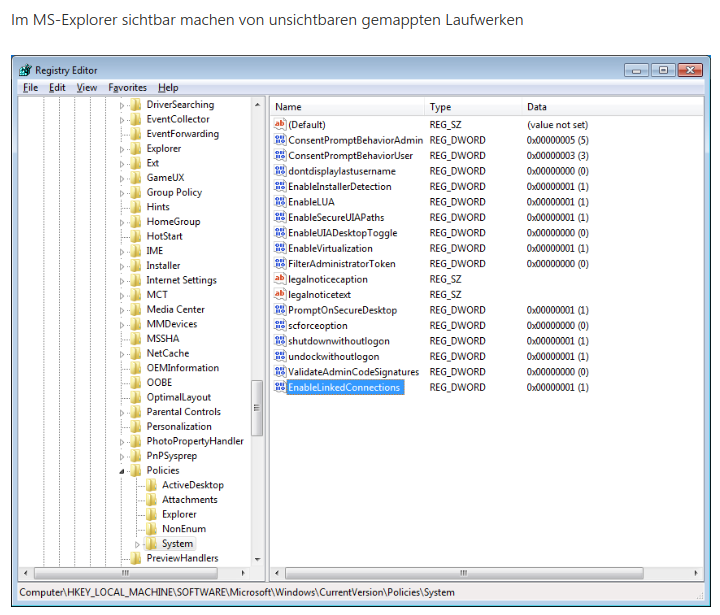Viewport: 720px width, 615px height.
Task: Open the Favorites menu
Action: coord(127,87)
